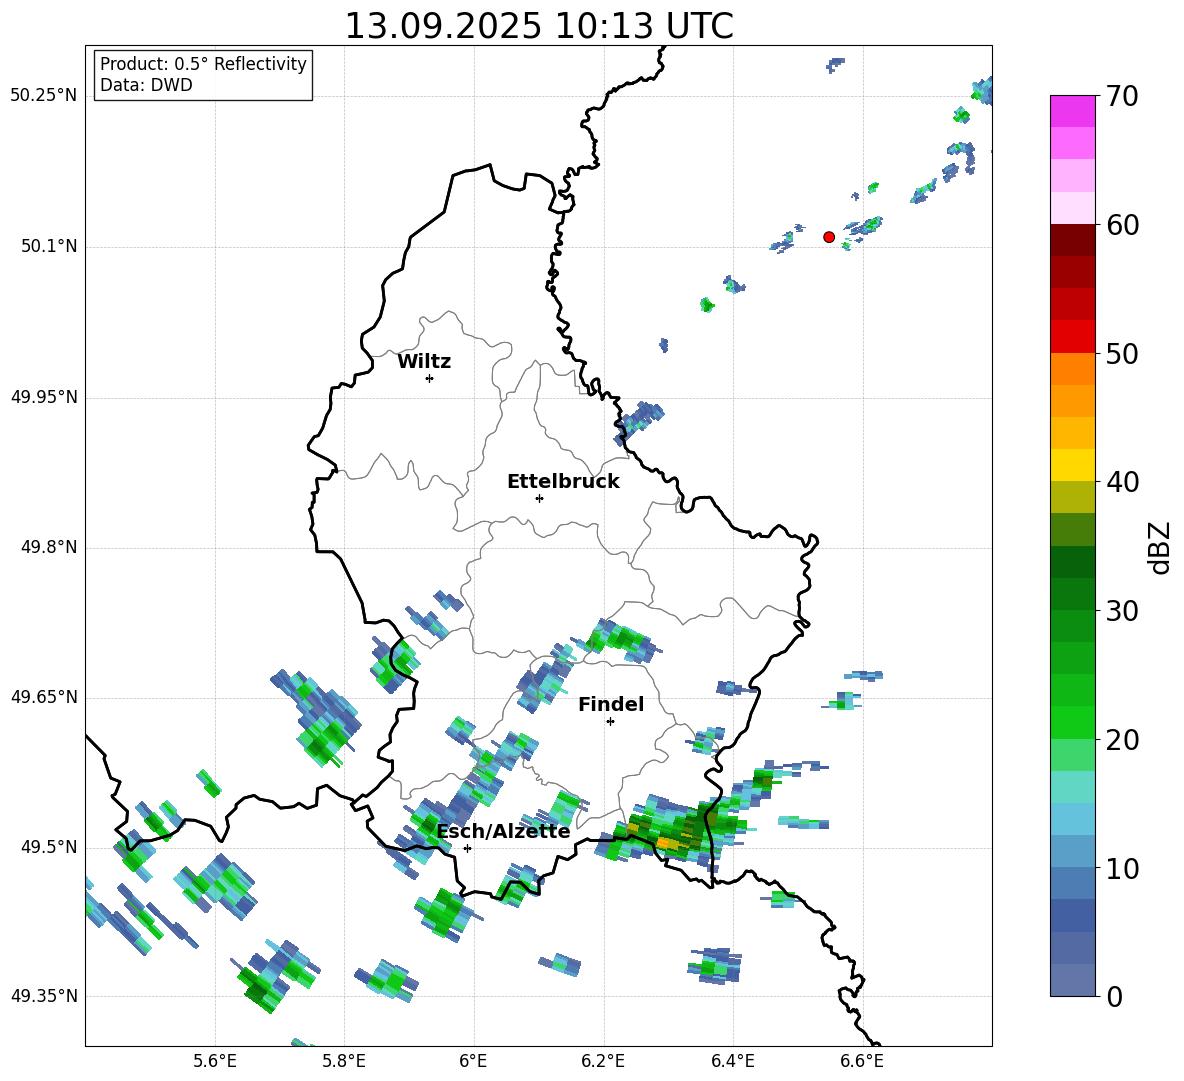The image size is (1184, 1081).
Task: Pick the yellow 40 dBZ colorbar band
Action: click(x=1073, y=465)
